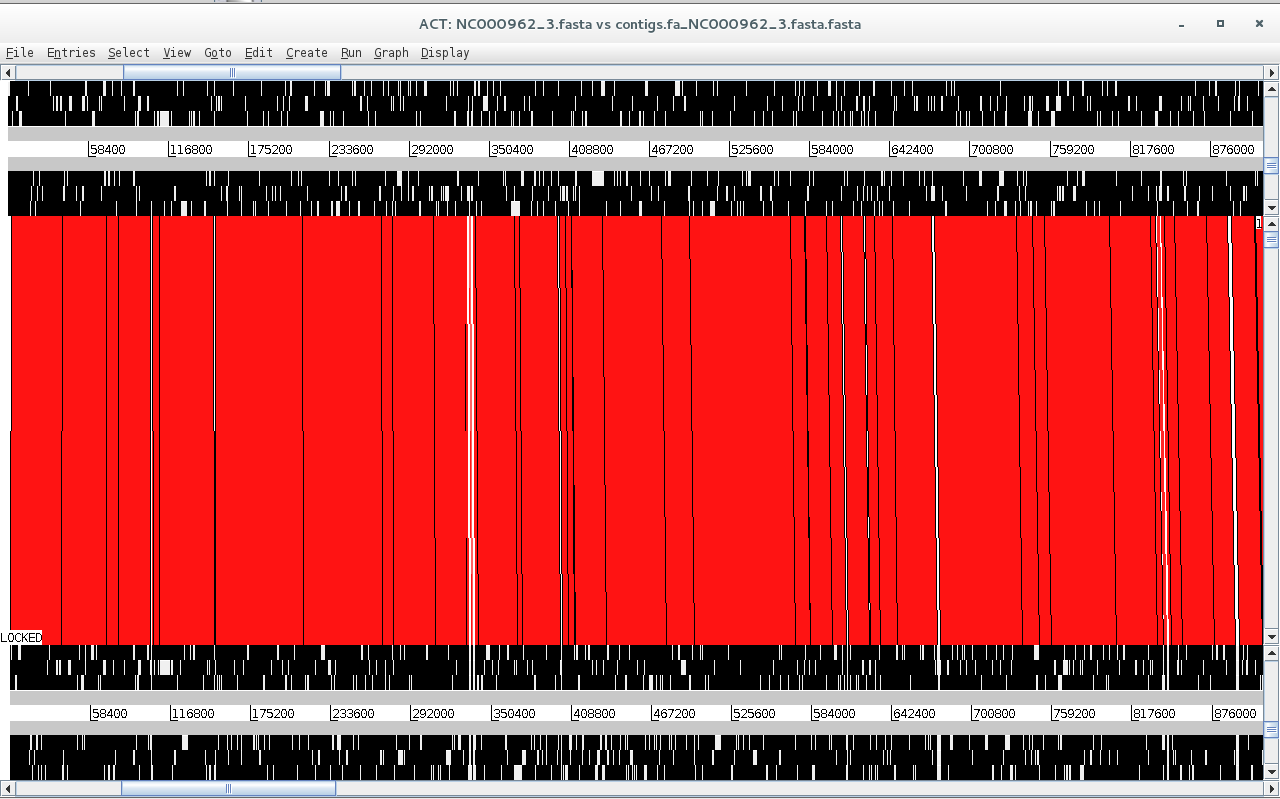The width and height of the screenshot is (1280, 799).
Task: Open the Graph menu
Action: 391,53
